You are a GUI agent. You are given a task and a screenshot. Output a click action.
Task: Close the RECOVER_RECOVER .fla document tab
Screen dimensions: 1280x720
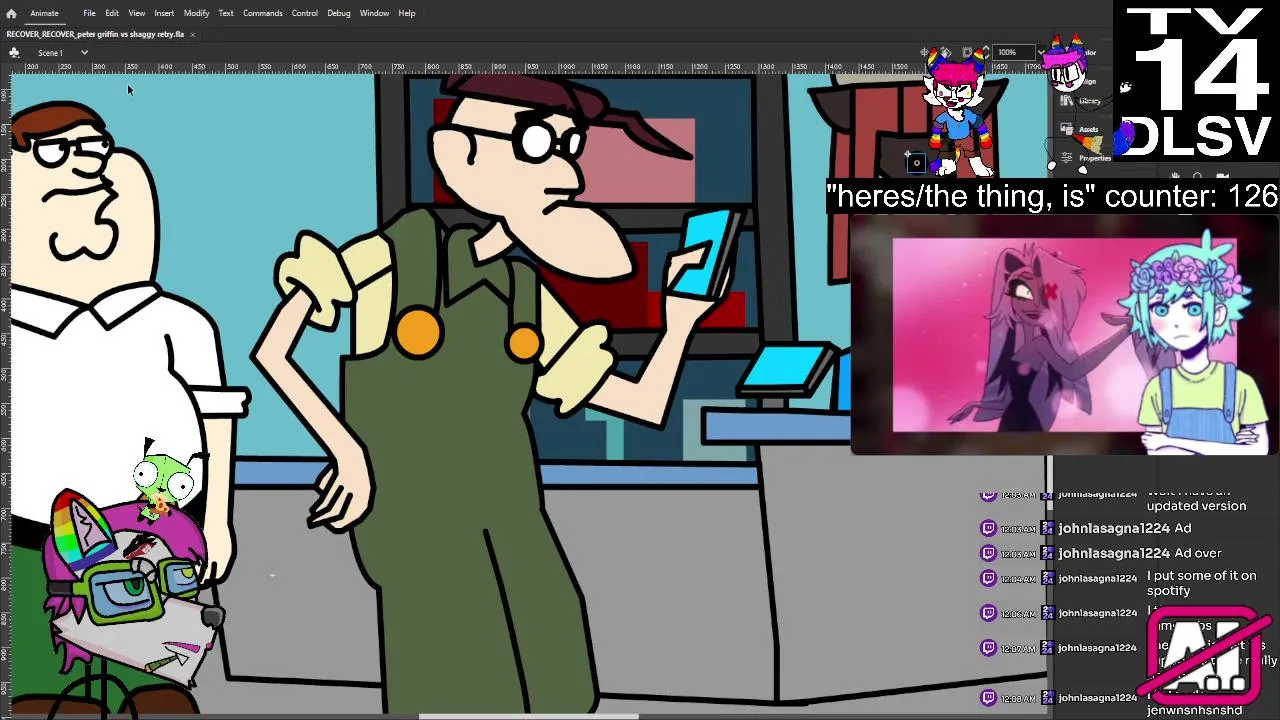pos(192,34)
